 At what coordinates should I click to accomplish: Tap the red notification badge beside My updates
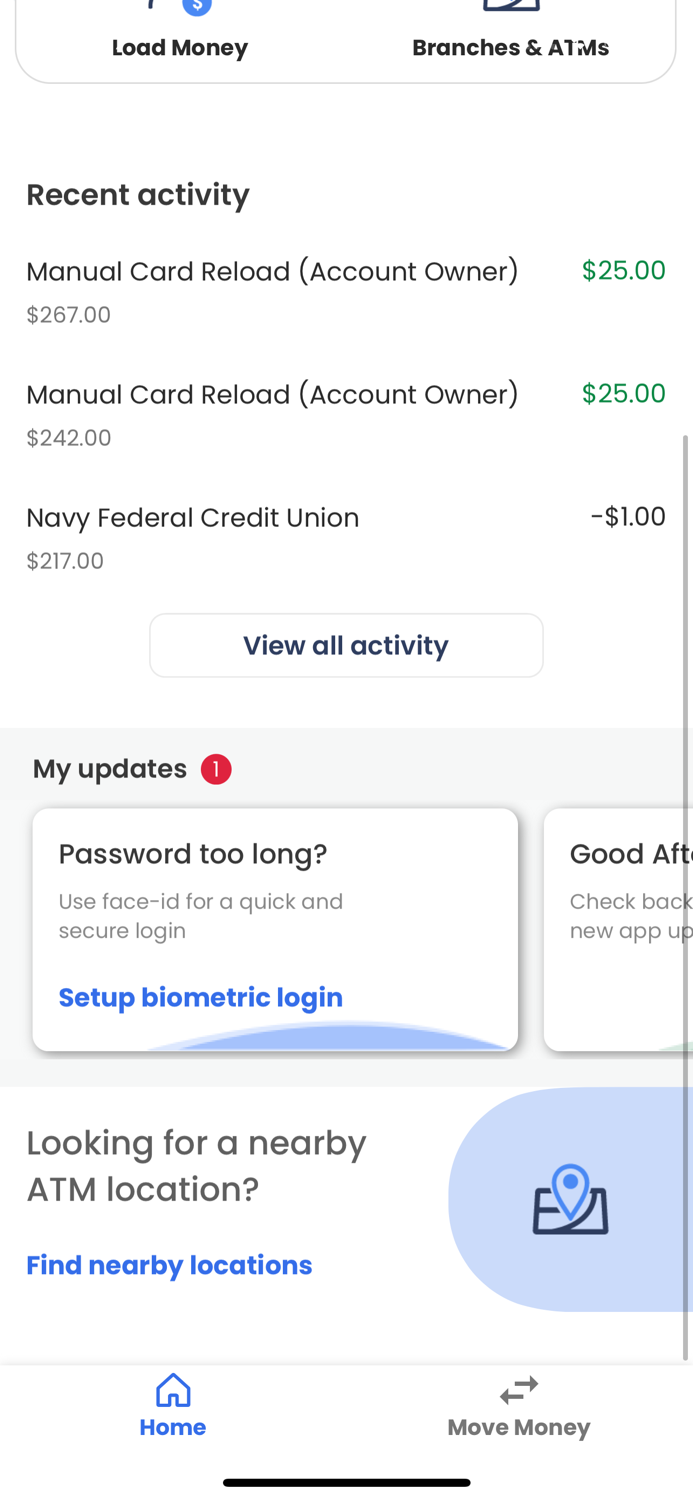[215, 768]
